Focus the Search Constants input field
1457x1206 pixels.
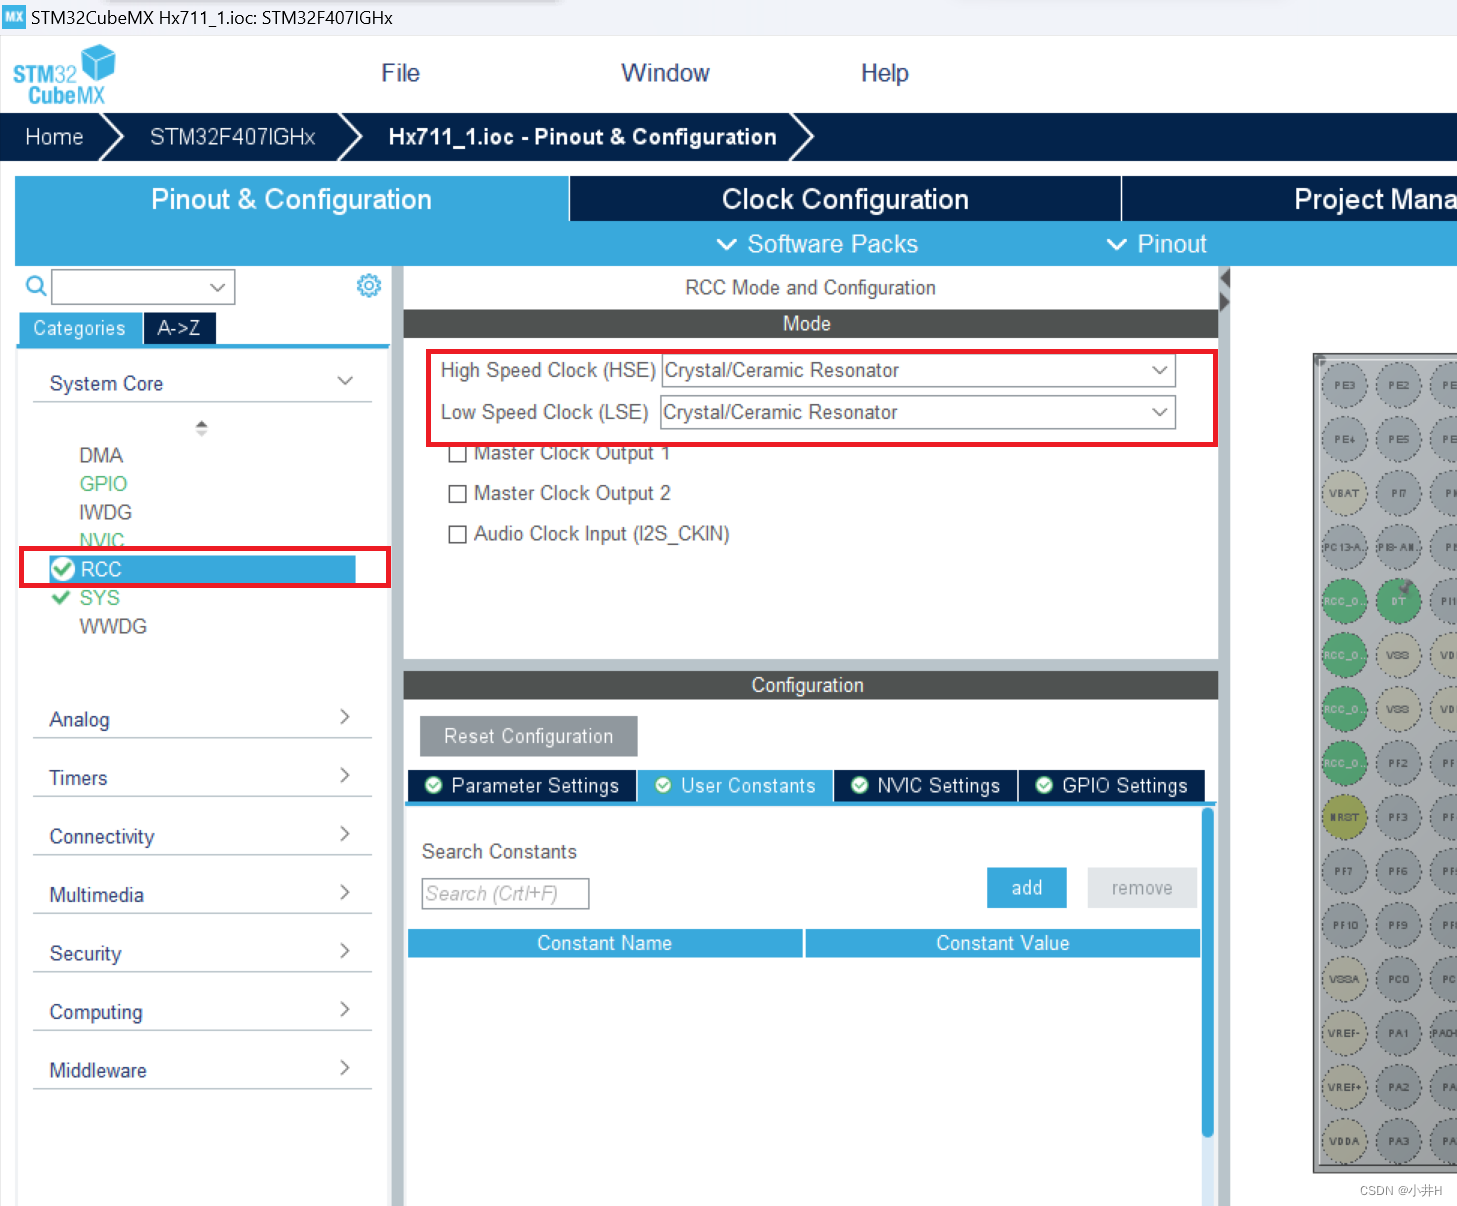(505, 894)
